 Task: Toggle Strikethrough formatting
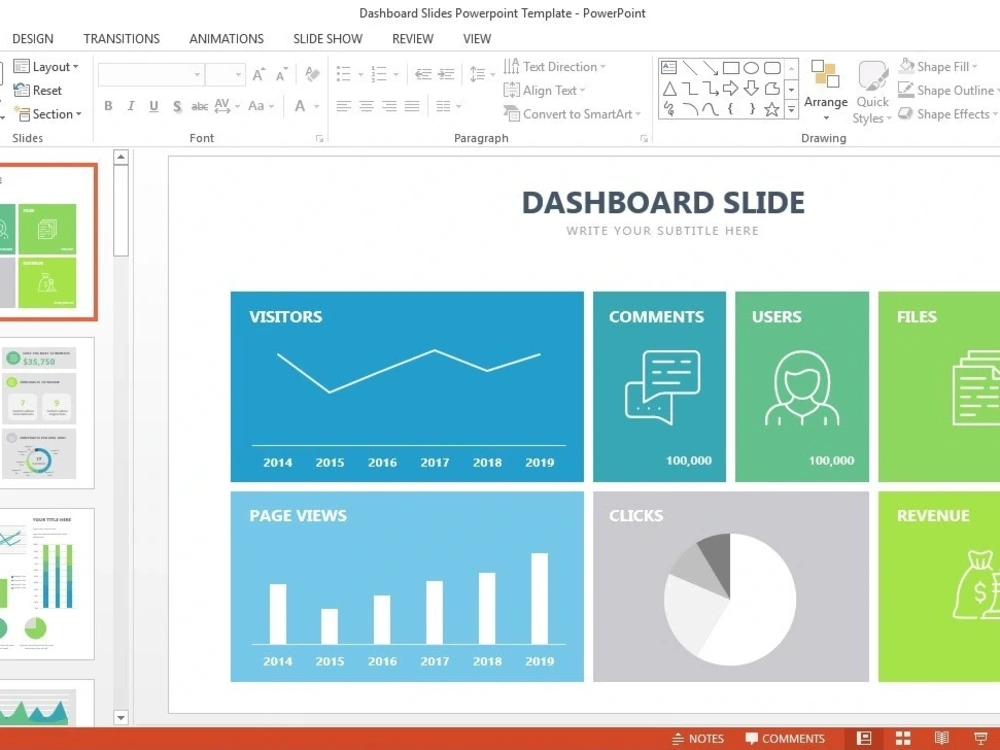(200, 106)
